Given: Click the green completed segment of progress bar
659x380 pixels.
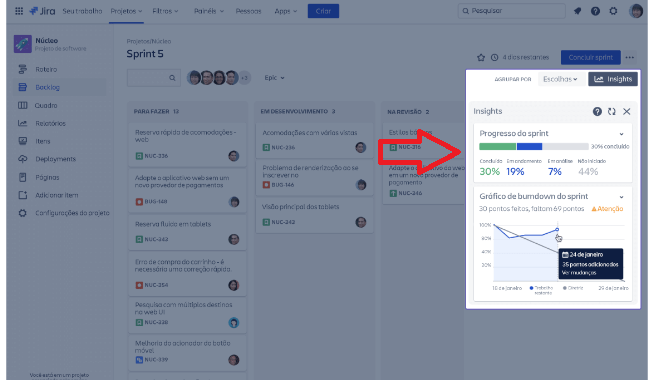Looking at the screenshot, I should click(x=498, y=146).
